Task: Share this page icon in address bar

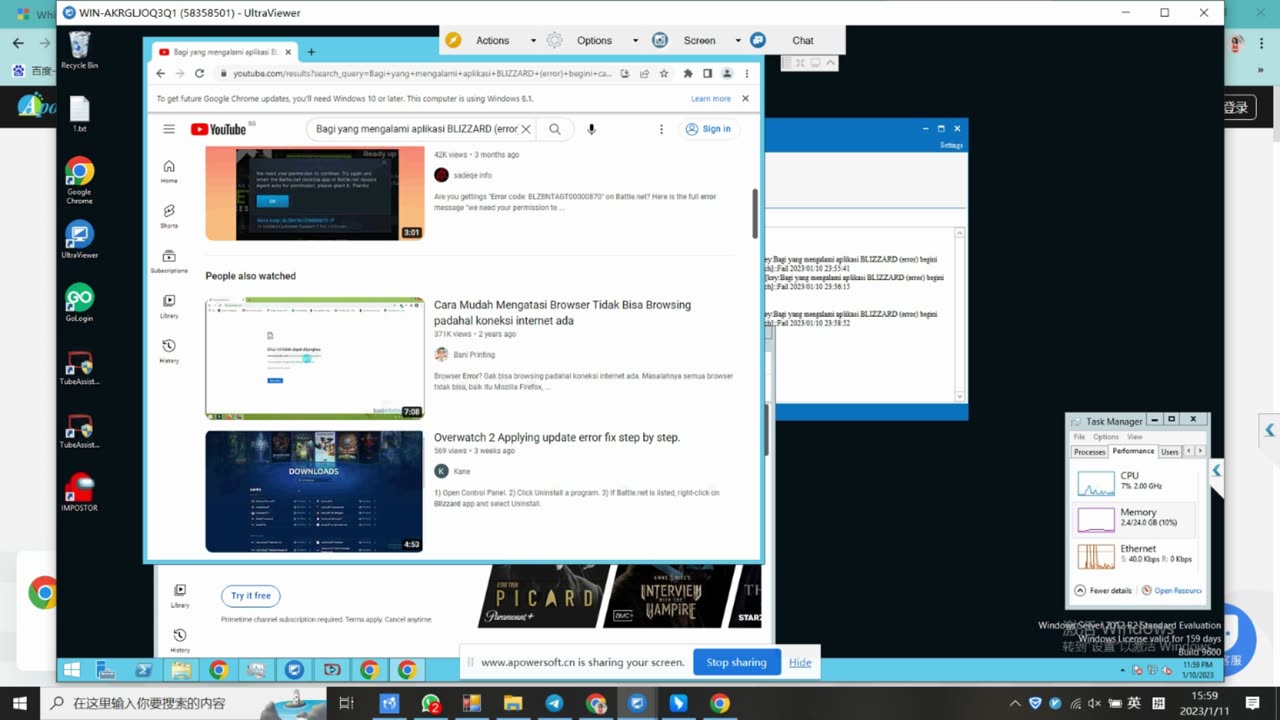Action: [x=644, y=73]
